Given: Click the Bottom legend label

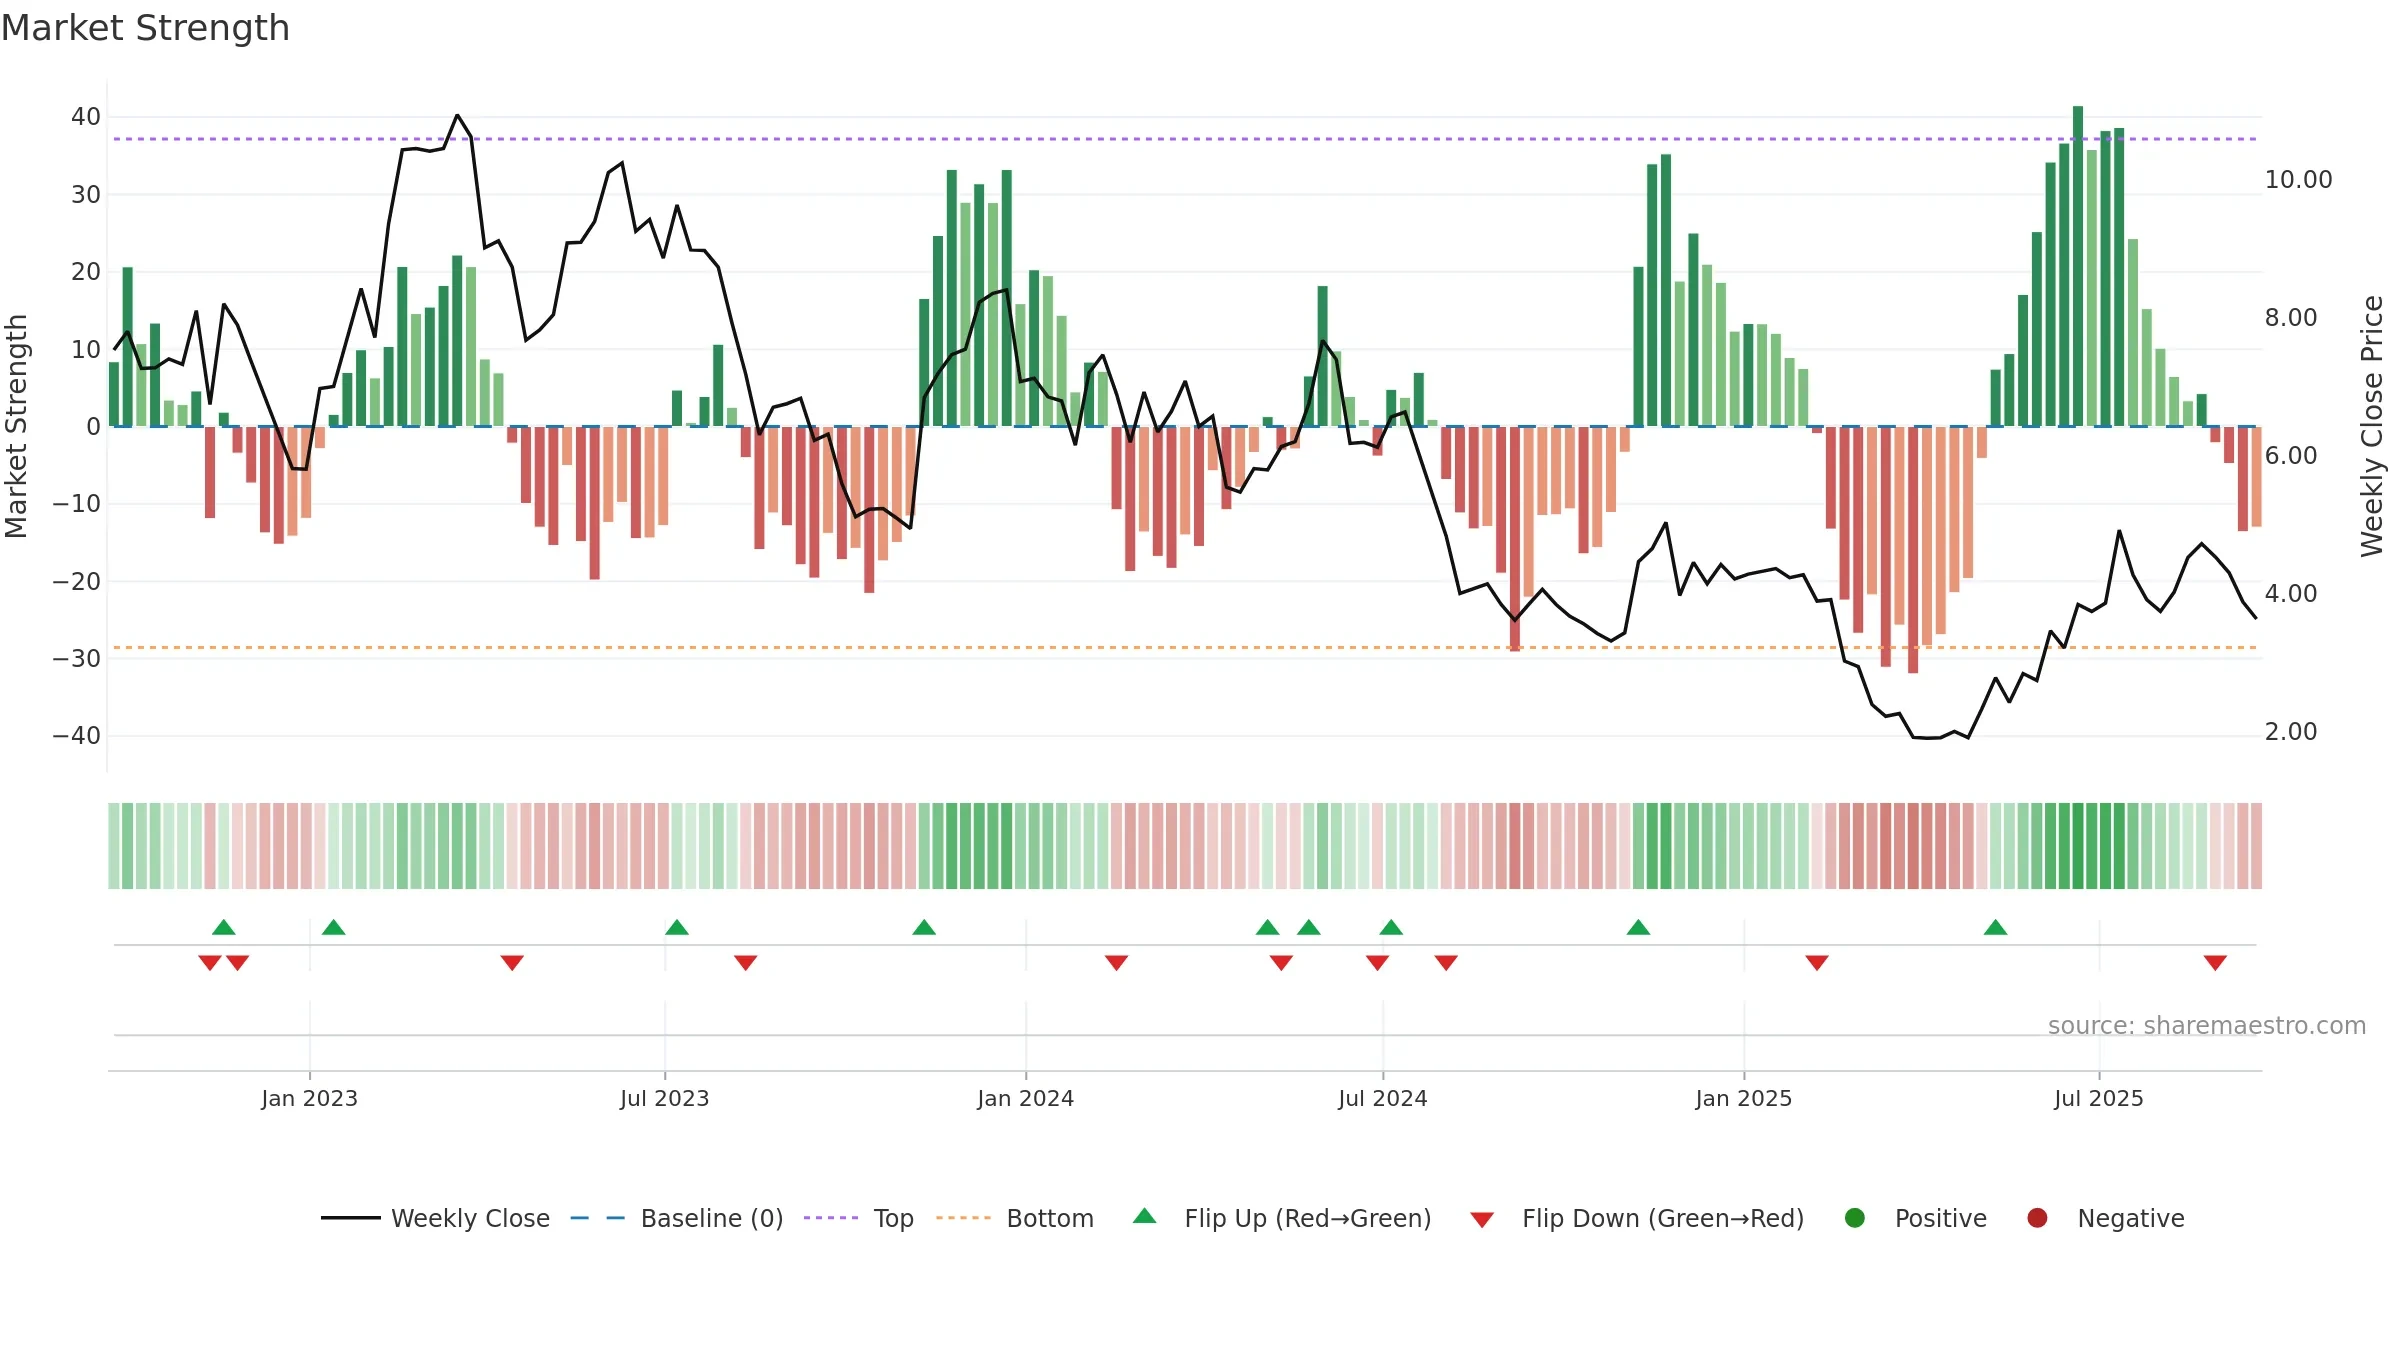Looking at the screenshot, I should [x=1050, y=1218].
